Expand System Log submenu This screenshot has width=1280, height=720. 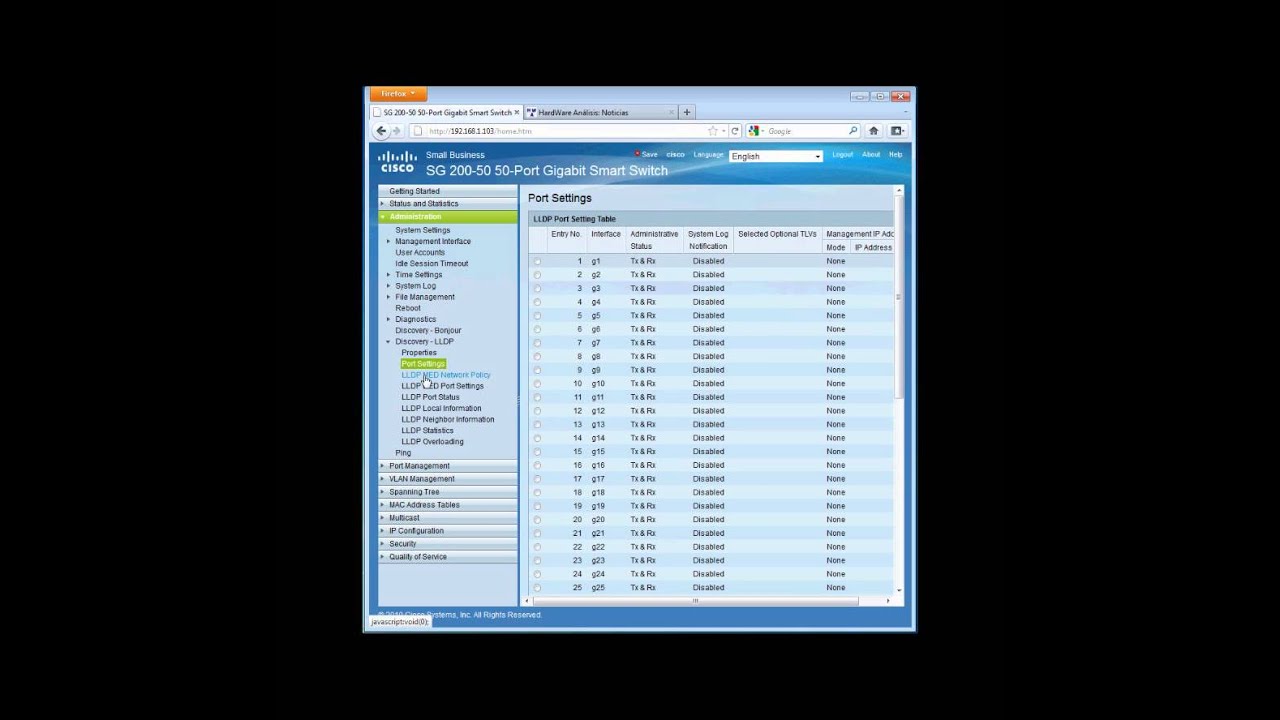(415, 286)
